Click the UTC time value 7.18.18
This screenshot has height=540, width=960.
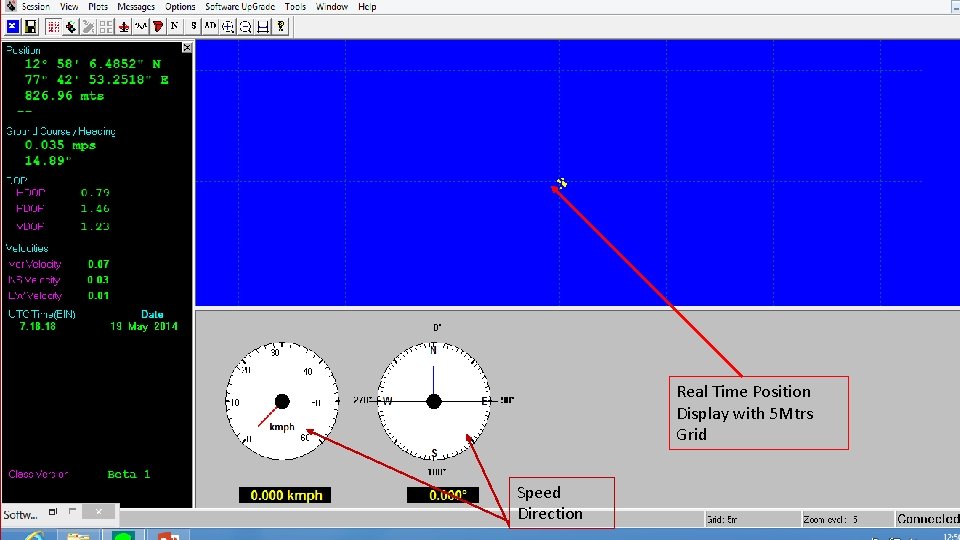(x=37, y=326)
